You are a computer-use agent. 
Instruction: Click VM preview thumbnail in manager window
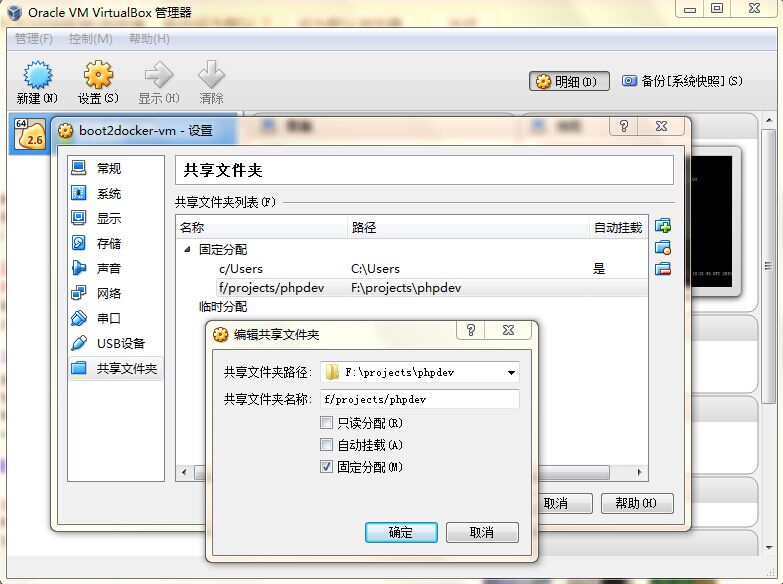coord(712,221)
